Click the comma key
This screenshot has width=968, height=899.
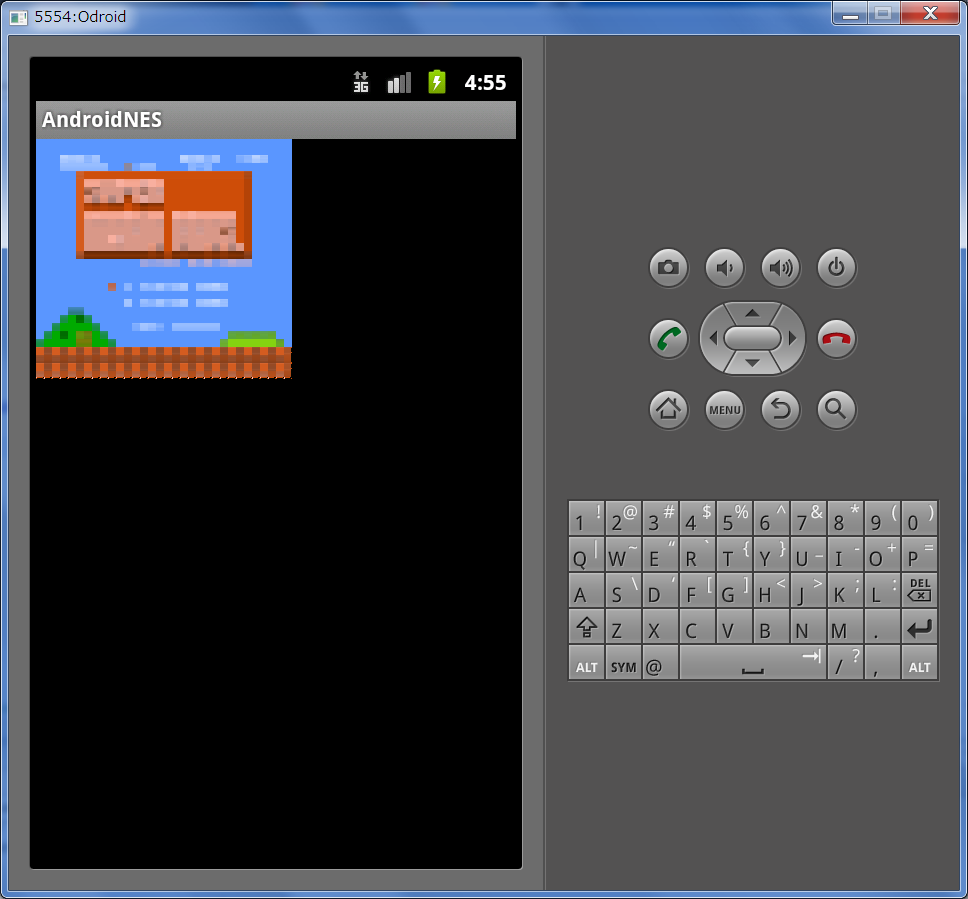tap(882, 663)
